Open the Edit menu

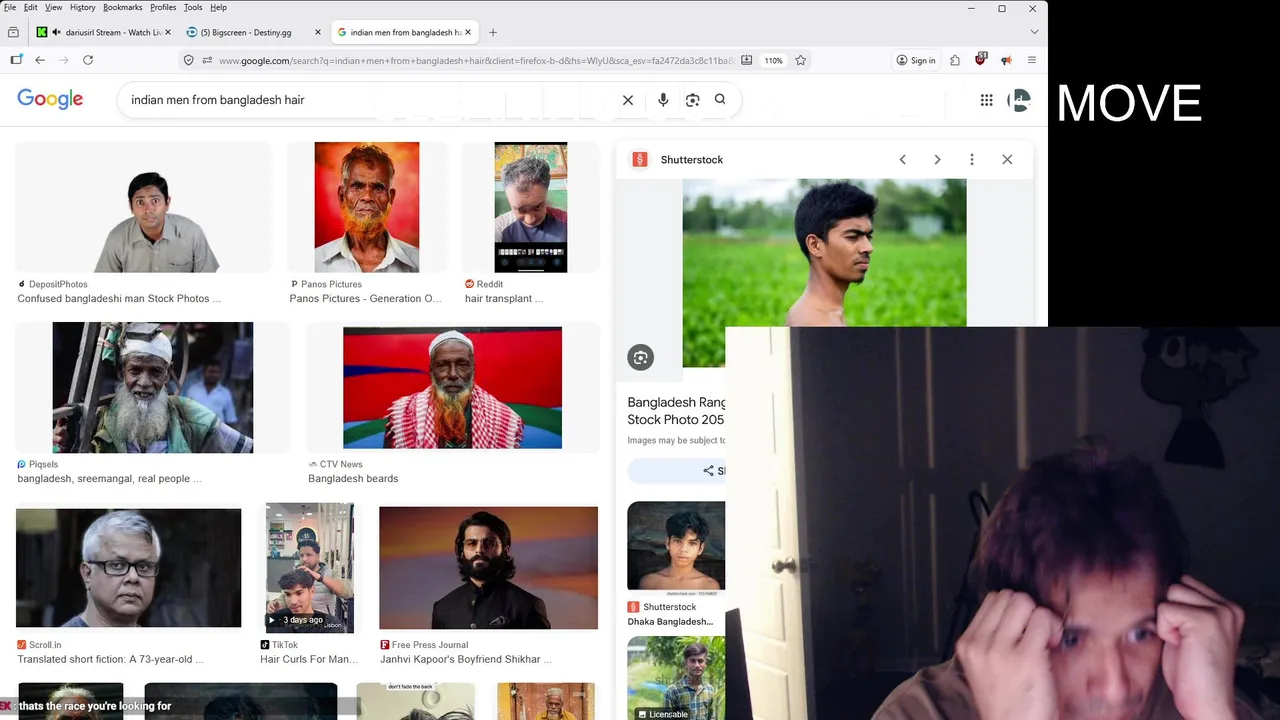click(31, 7)
